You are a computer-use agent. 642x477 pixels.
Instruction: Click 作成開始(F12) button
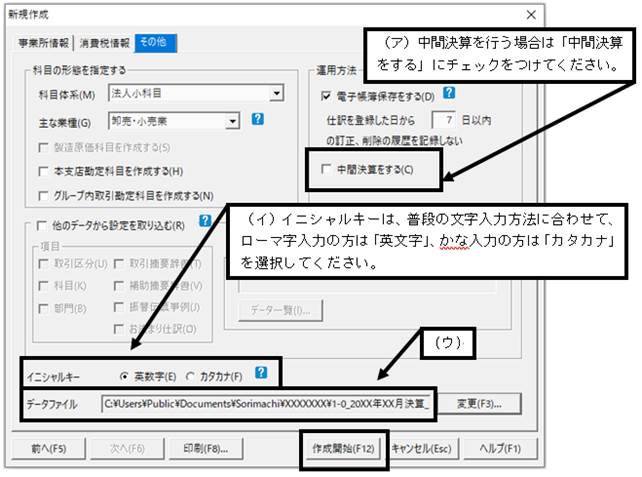pos(344,449)
